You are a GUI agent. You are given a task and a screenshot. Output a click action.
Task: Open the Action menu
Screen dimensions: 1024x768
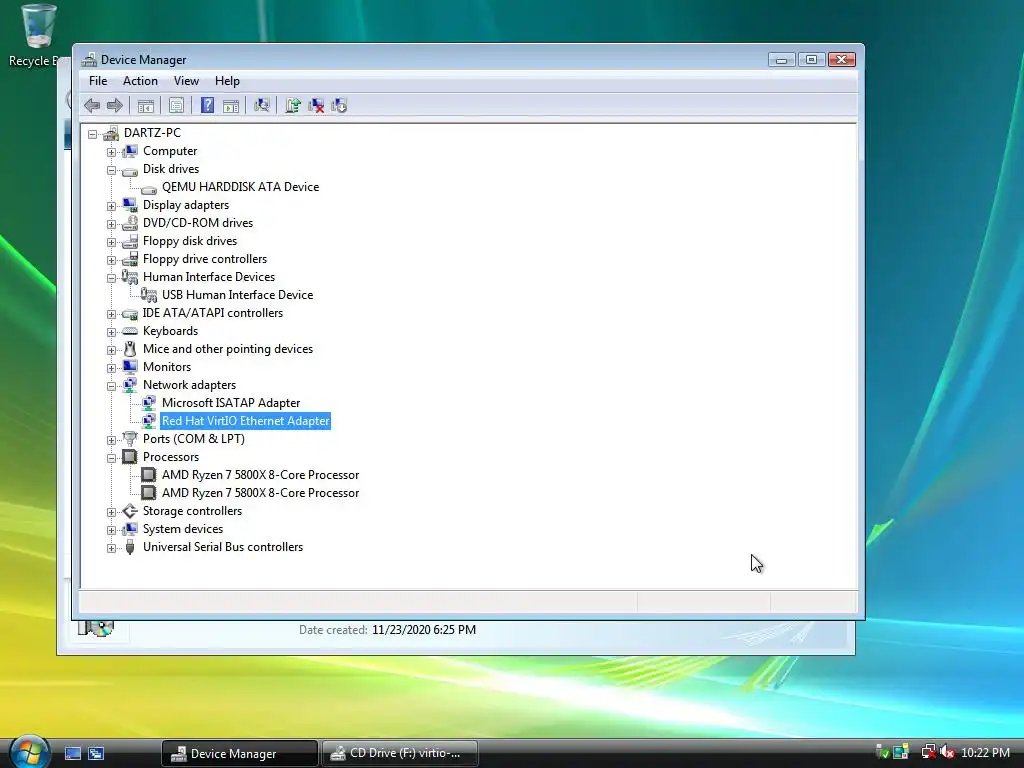(x=140, y=81)
